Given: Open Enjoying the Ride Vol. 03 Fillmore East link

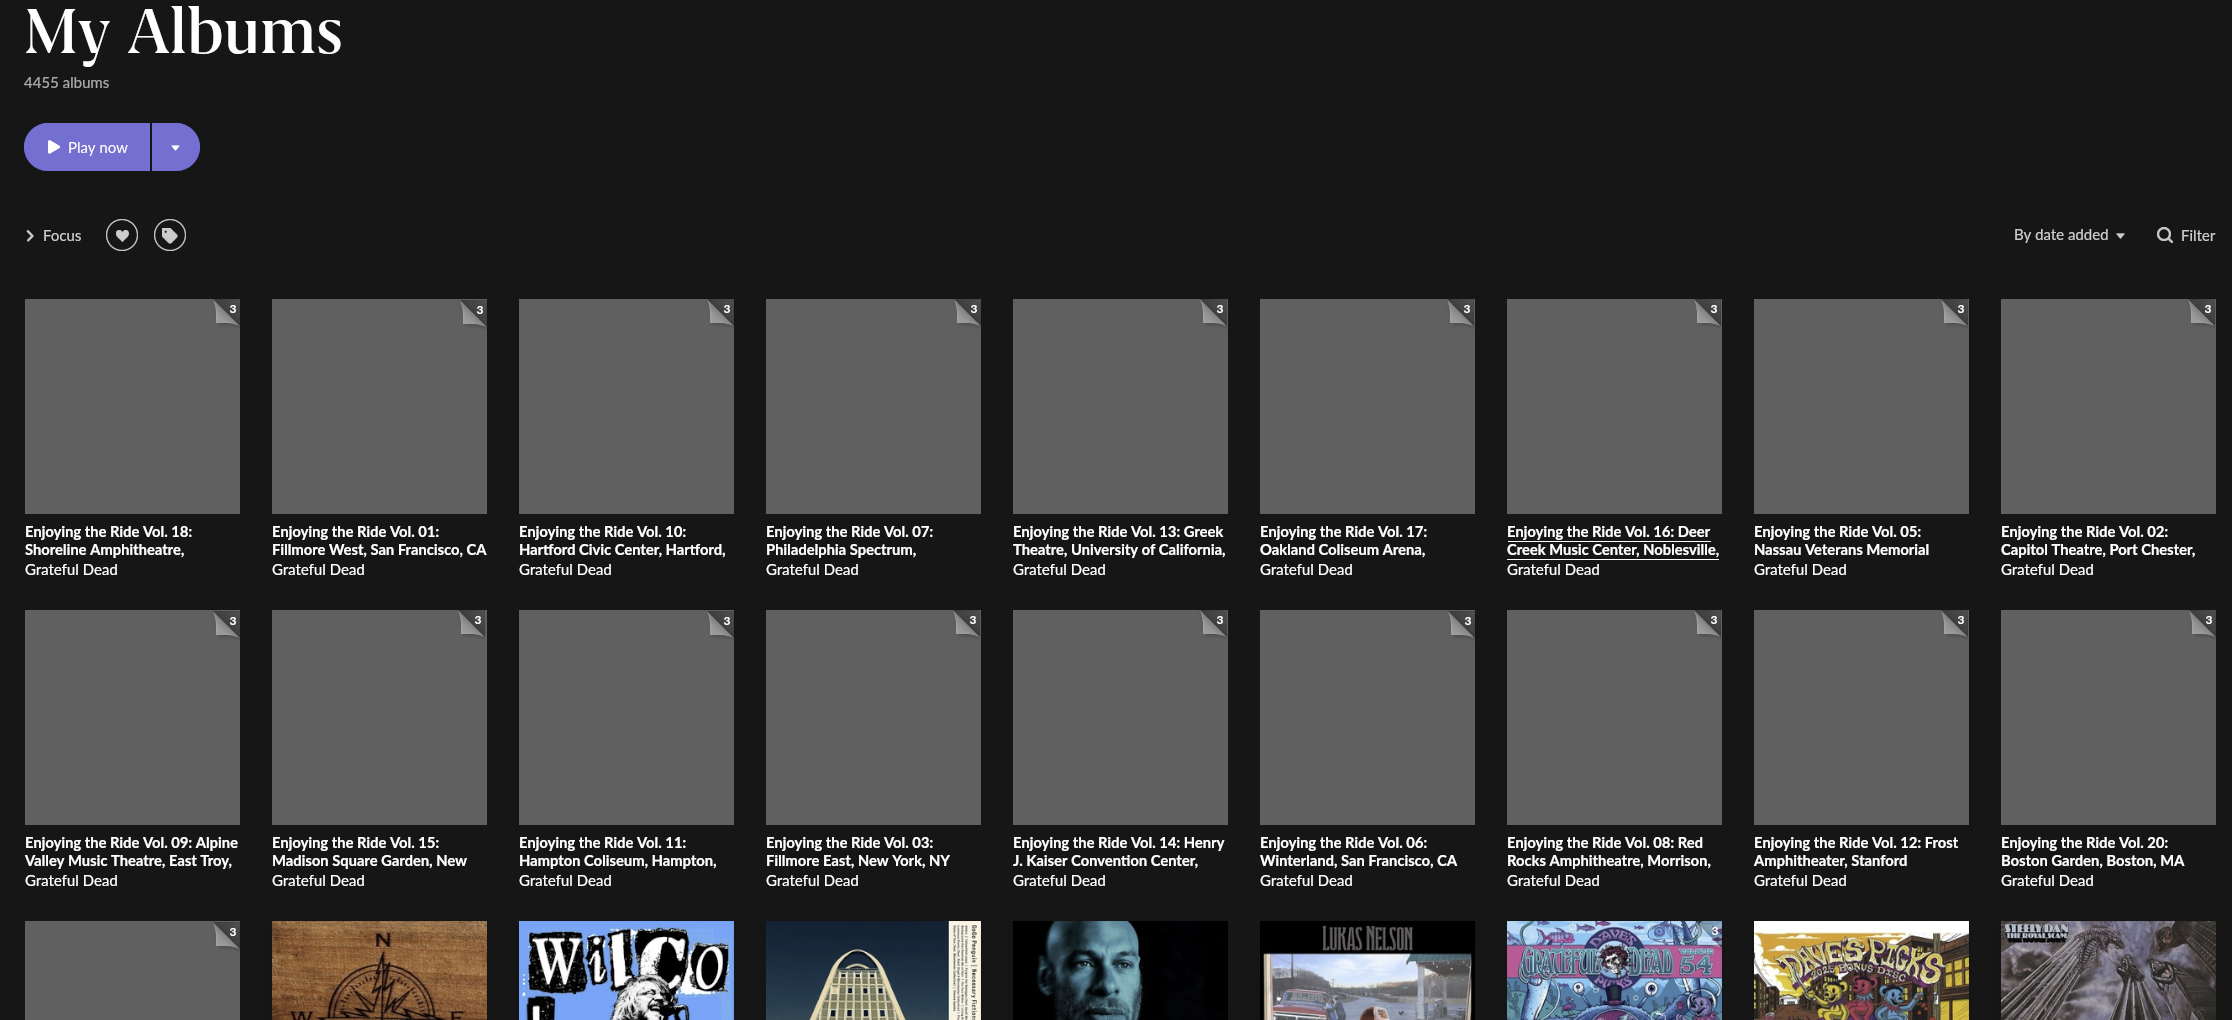Looking at the screenshot, I should click(858, 852).
